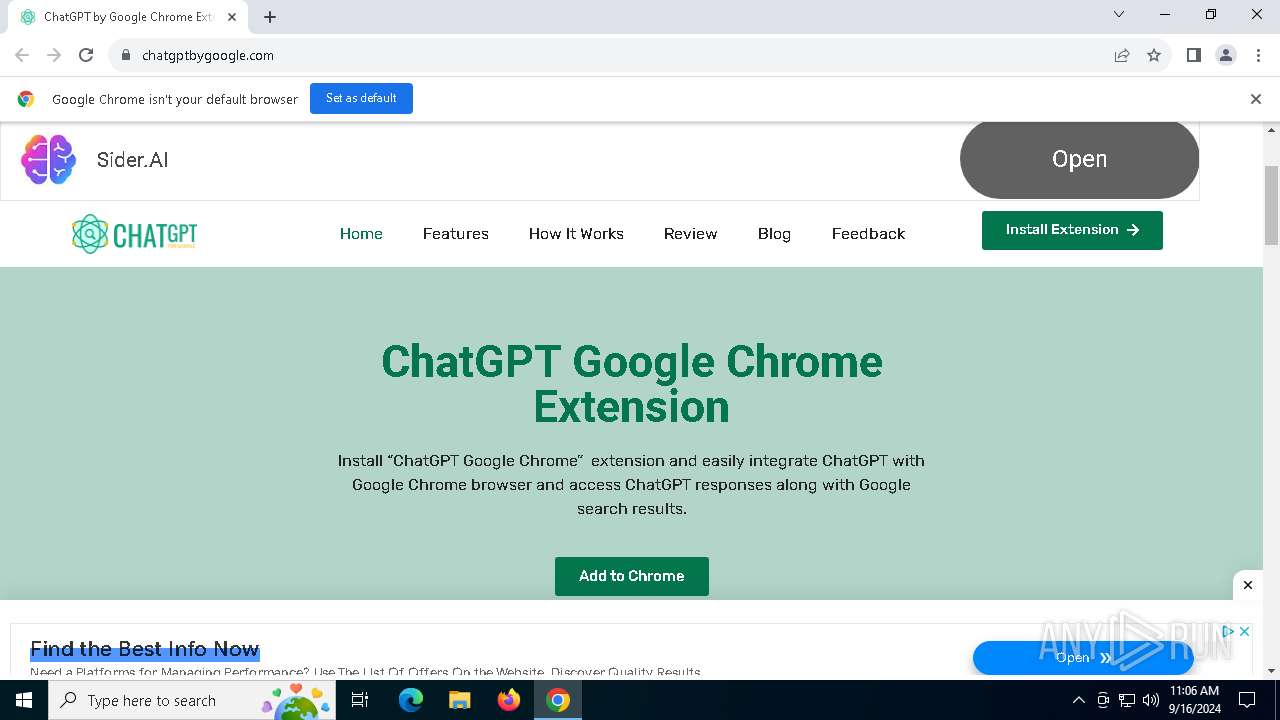
Task: Open the Find the Best Info Now ad link
Action: point(145,649)
